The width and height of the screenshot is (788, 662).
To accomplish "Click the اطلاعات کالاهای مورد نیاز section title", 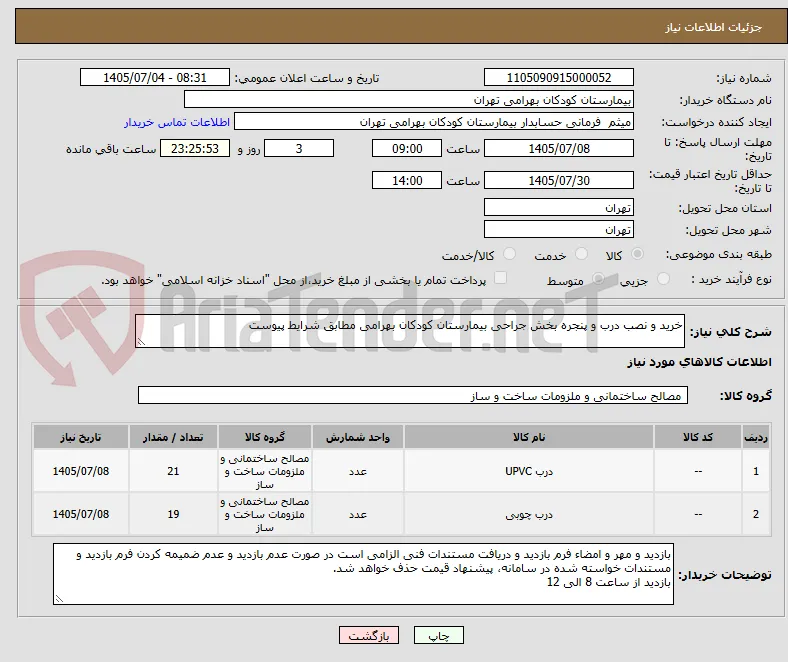I will (699, 362).
